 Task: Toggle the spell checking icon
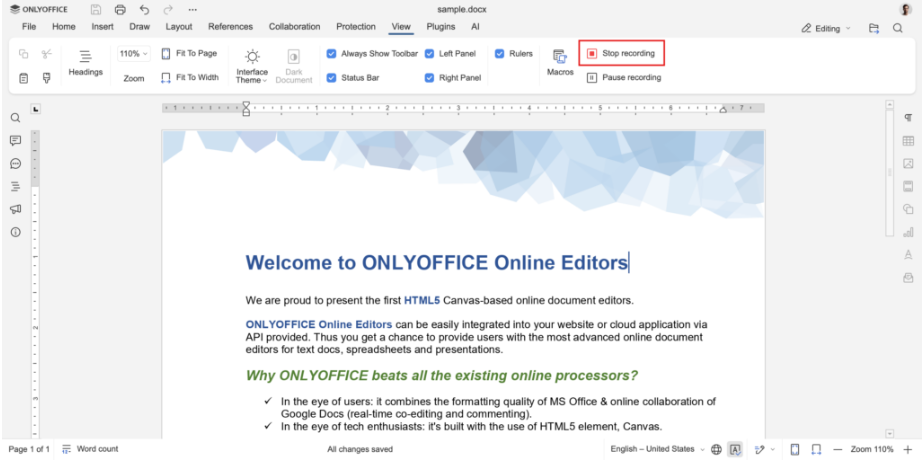coord(735,450)
